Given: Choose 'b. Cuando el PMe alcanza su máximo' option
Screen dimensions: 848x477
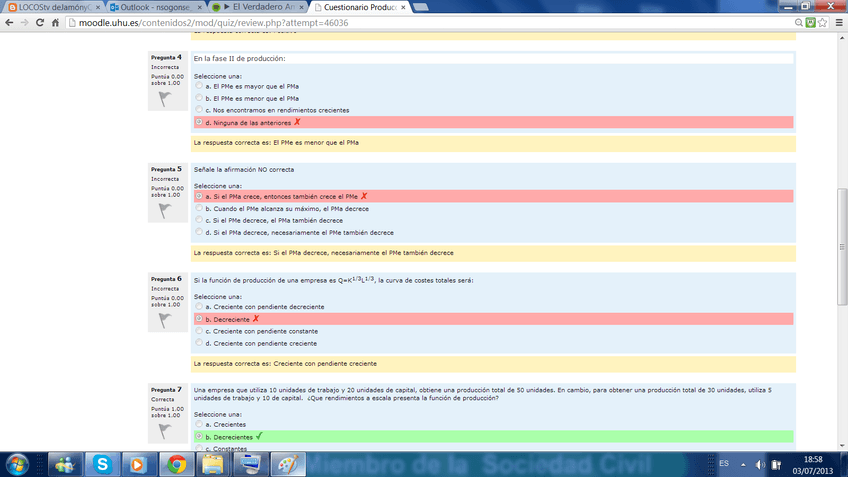Looking at the screenshot, I should 198,209.
